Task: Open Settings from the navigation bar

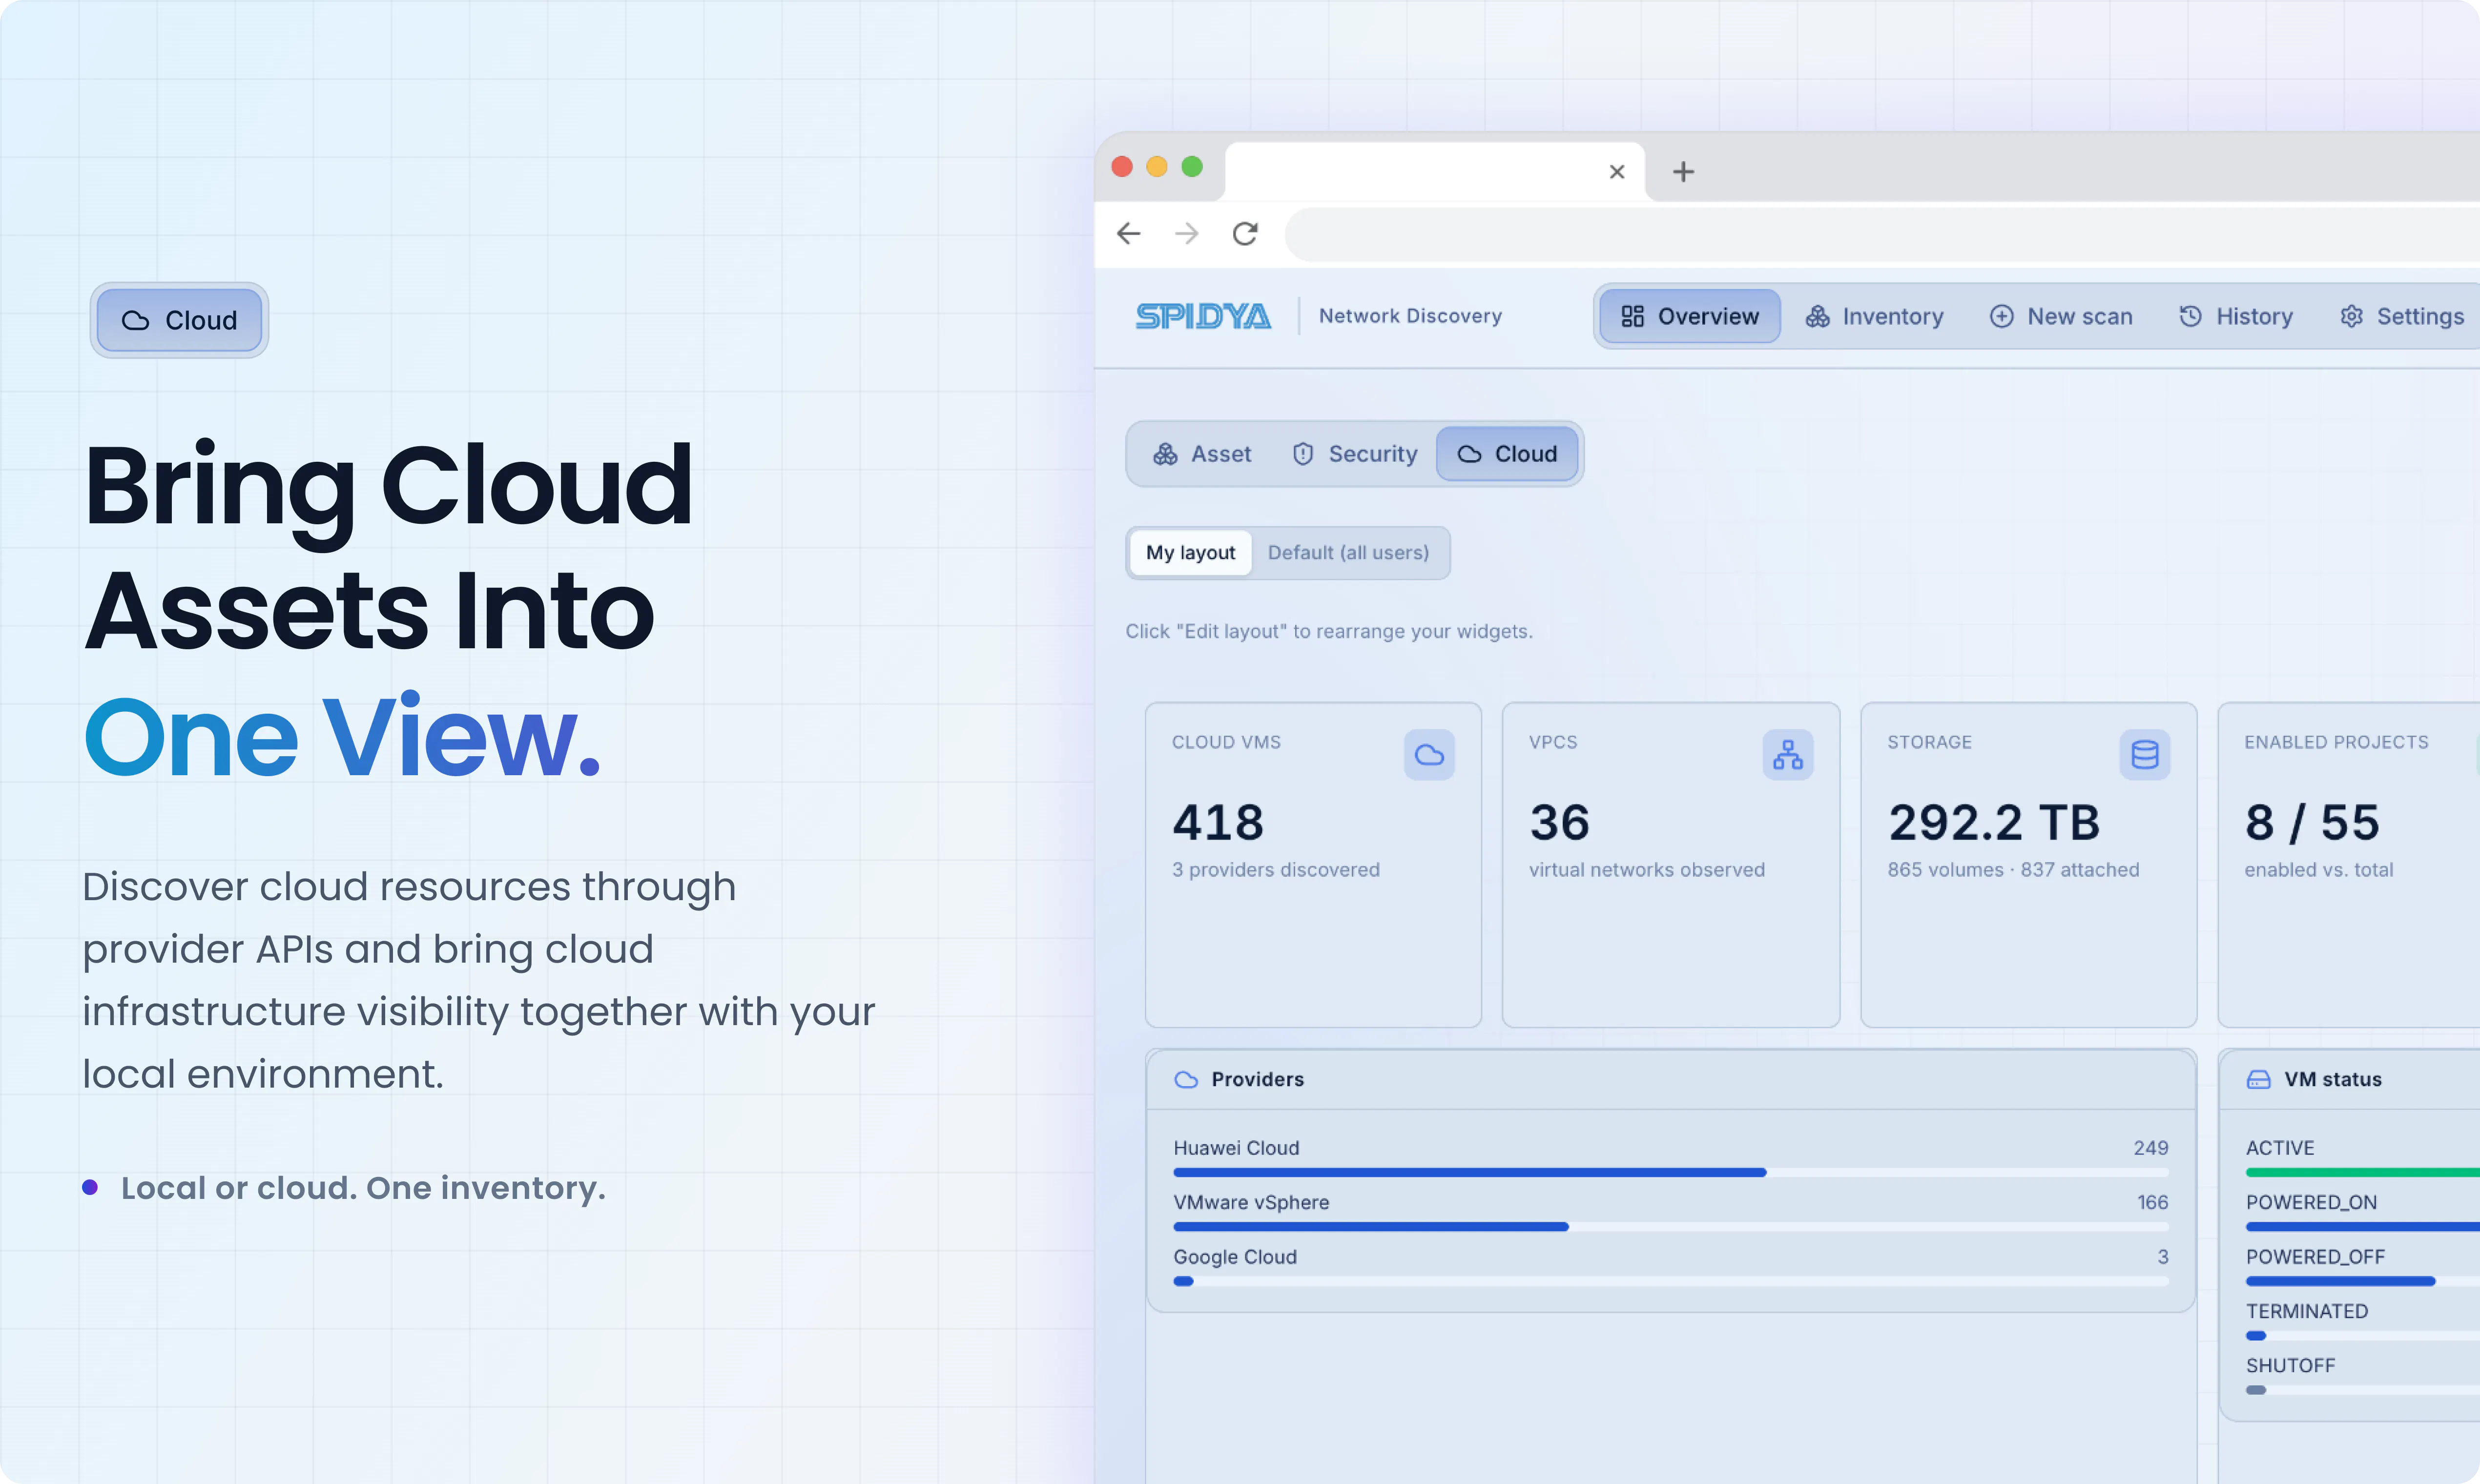Action: [2402, 316]
